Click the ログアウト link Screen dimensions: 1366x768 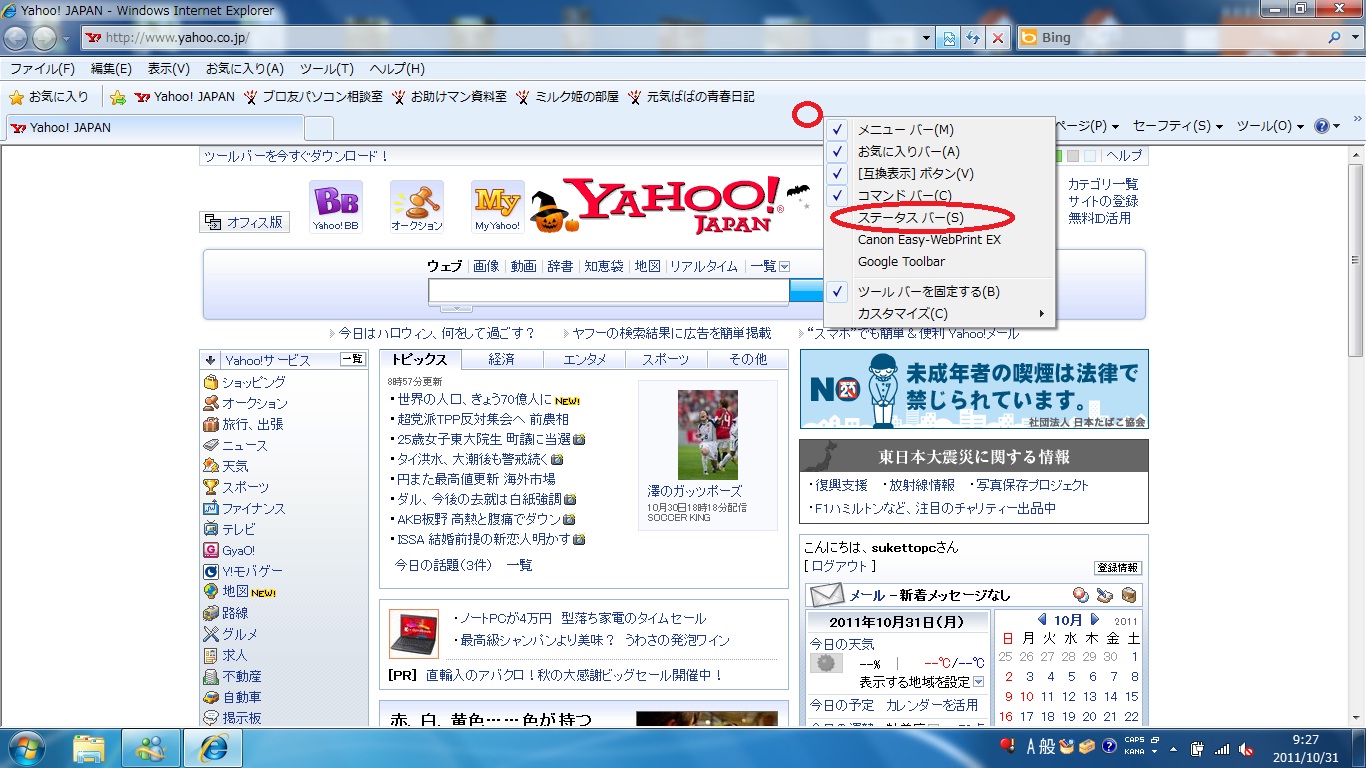[x=840, y=566]
